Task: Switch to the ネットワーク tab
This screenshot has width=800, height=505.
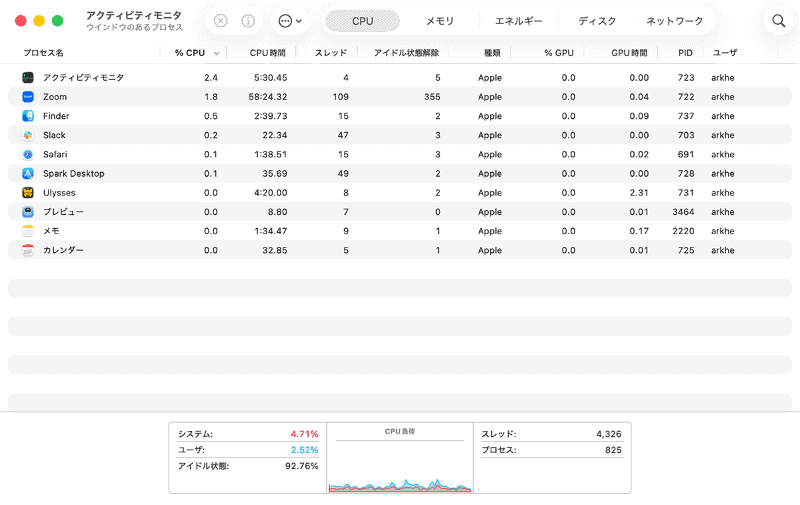Action: [674, 21]
